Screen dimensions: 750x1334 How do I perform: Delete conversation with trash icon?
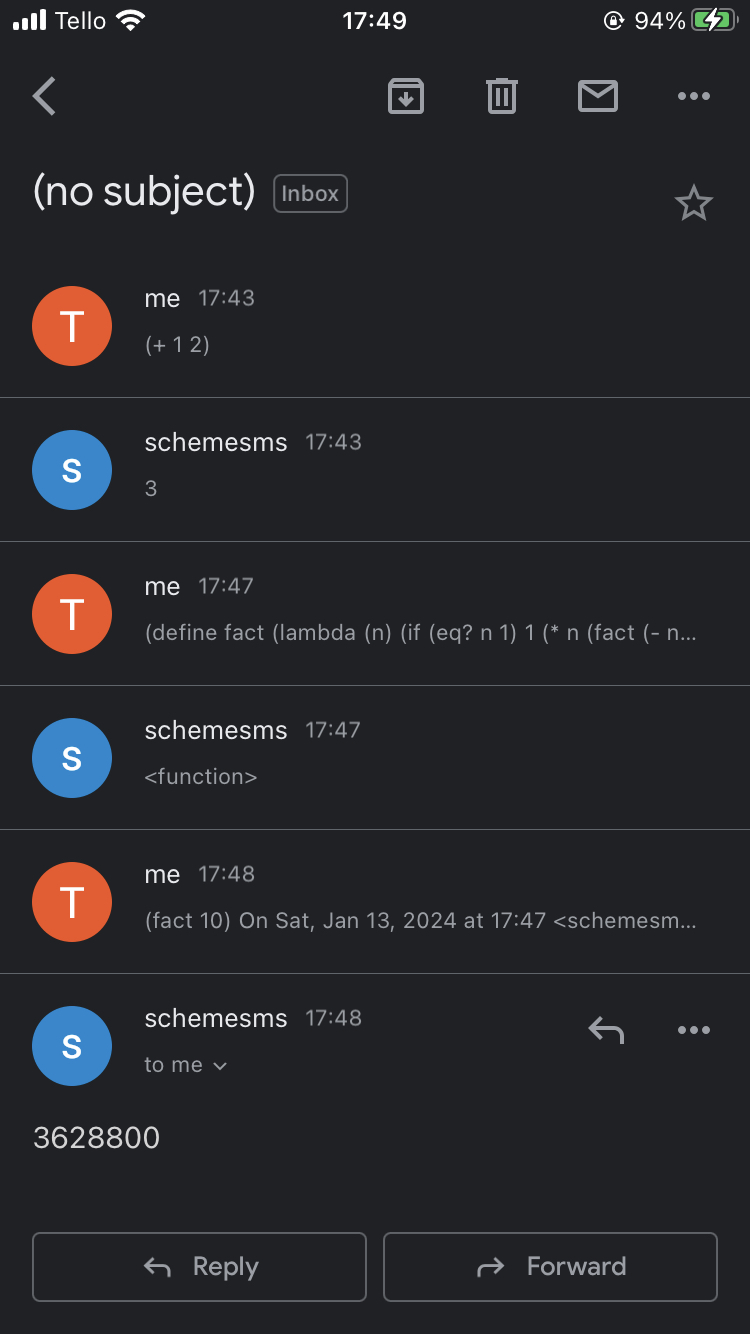[x=501, y=96]
